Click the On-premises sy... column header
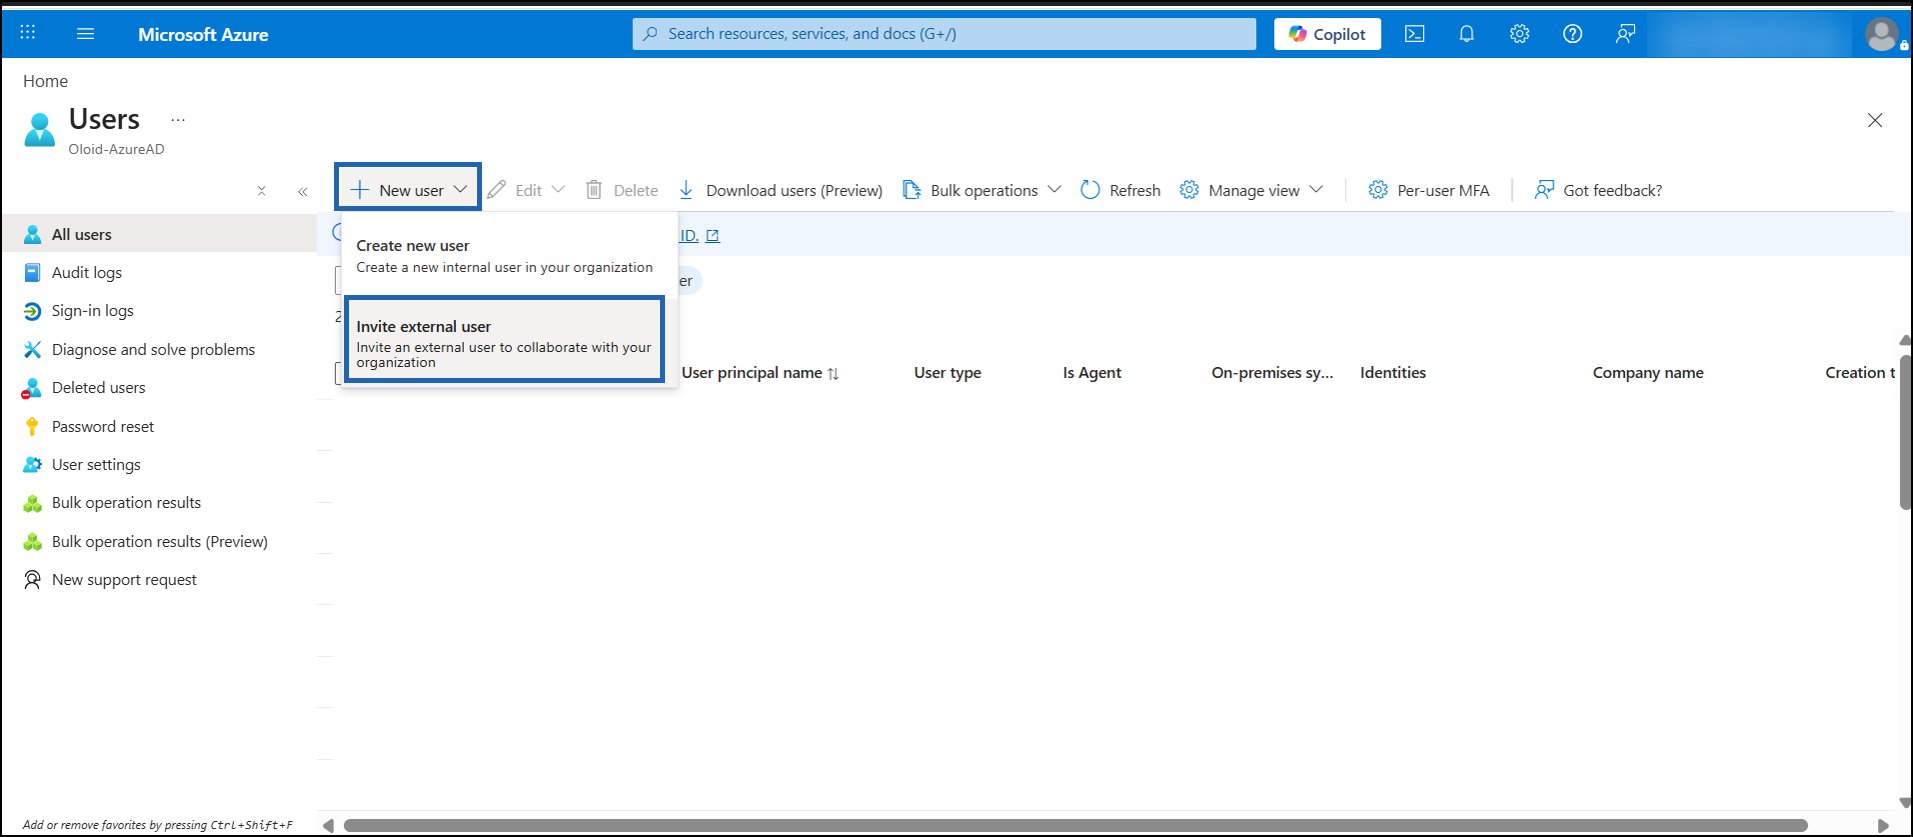 click(x=1272, y=373)
